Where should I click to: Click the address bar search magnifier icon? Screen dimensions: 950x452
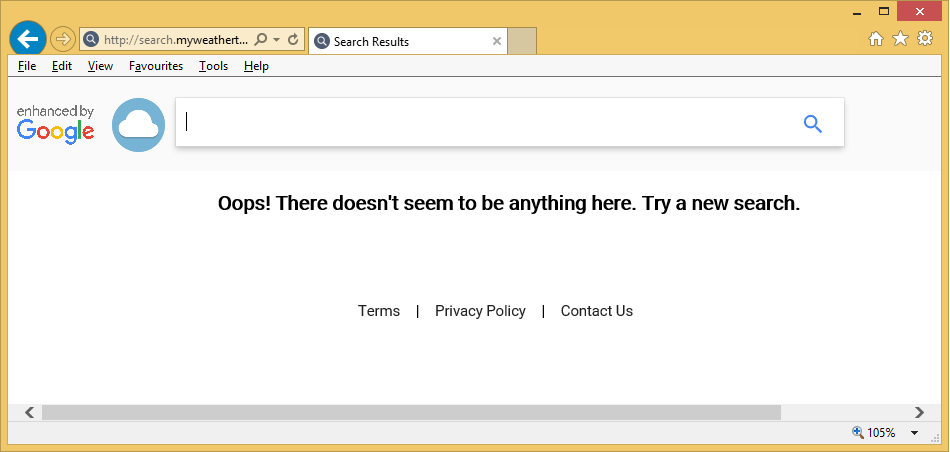pos(261,40)
